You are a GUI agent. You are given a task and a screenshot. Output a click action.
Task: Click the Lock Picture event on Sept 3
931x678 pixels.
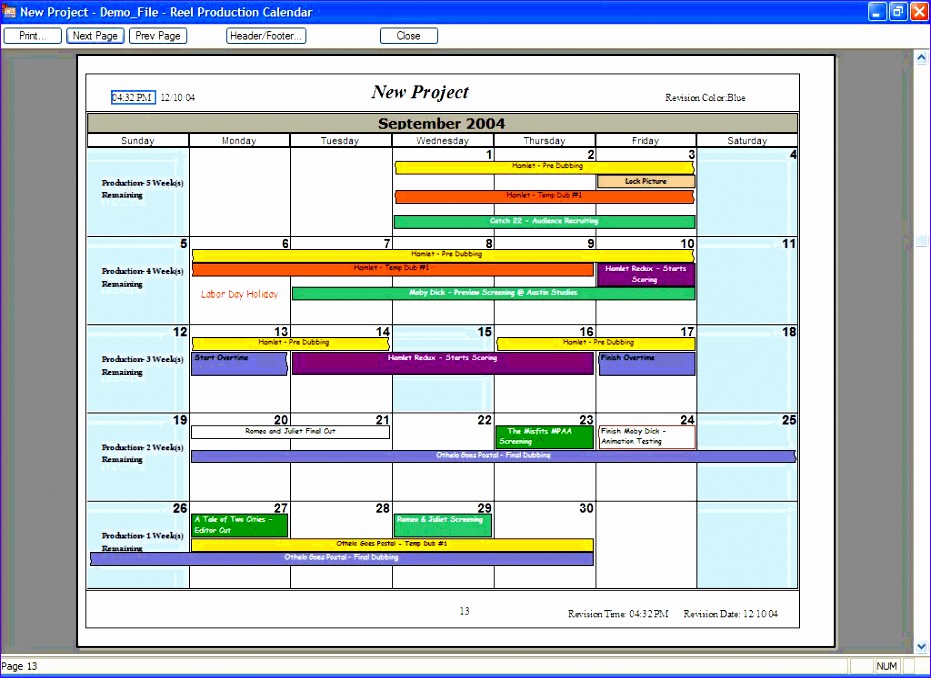tap(645, 181)
